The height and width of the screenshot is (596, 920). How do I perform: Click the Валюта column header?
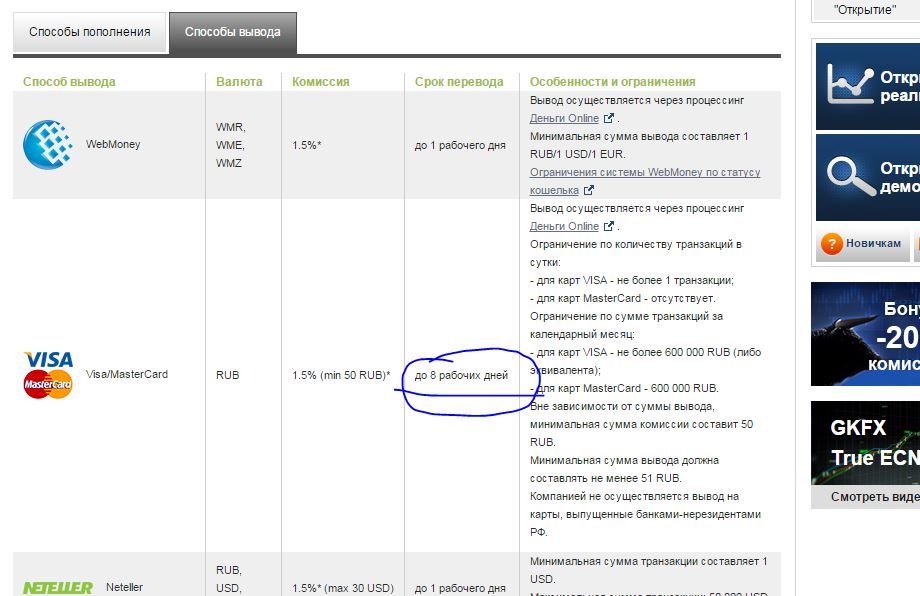[x=239, y=82]
